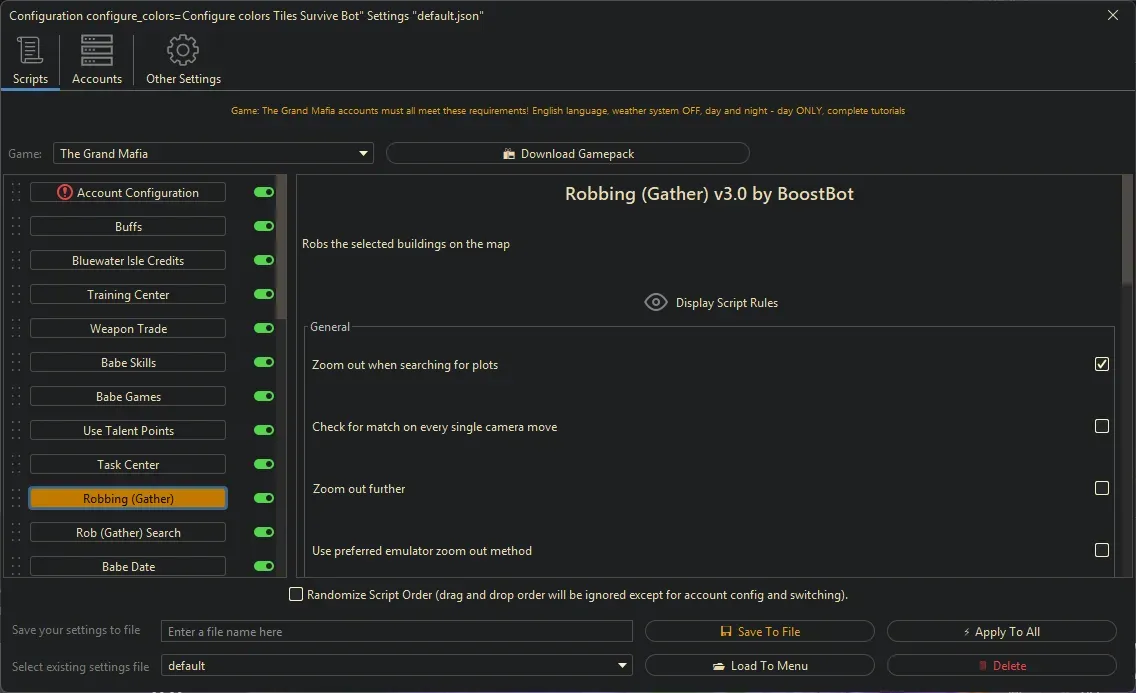Click the drag handle beside Rob (Gather) Search
Image resolution: width=1136 pixels, height=693 pixels.
pyautogui.click(x=15, y=532)
